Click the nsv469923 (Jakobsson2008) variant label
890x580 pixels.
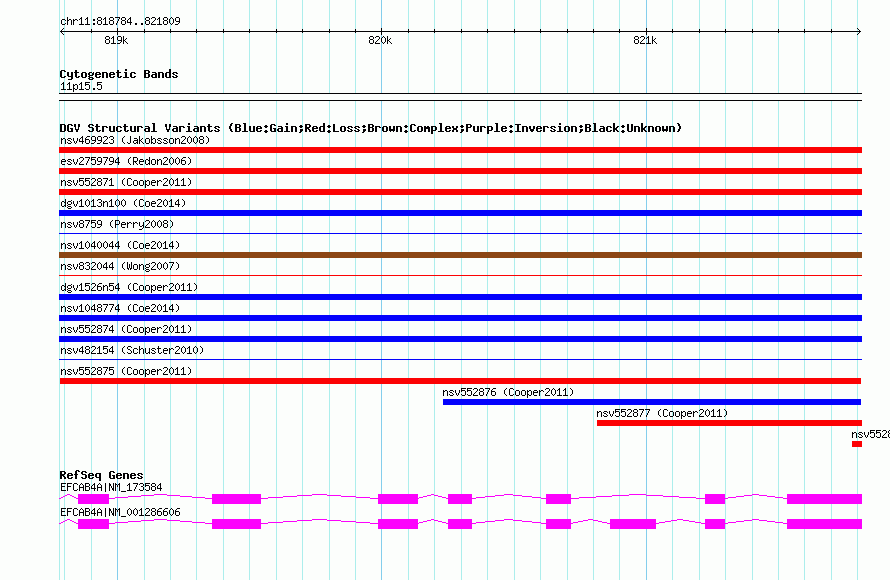[x=135, y=140]
